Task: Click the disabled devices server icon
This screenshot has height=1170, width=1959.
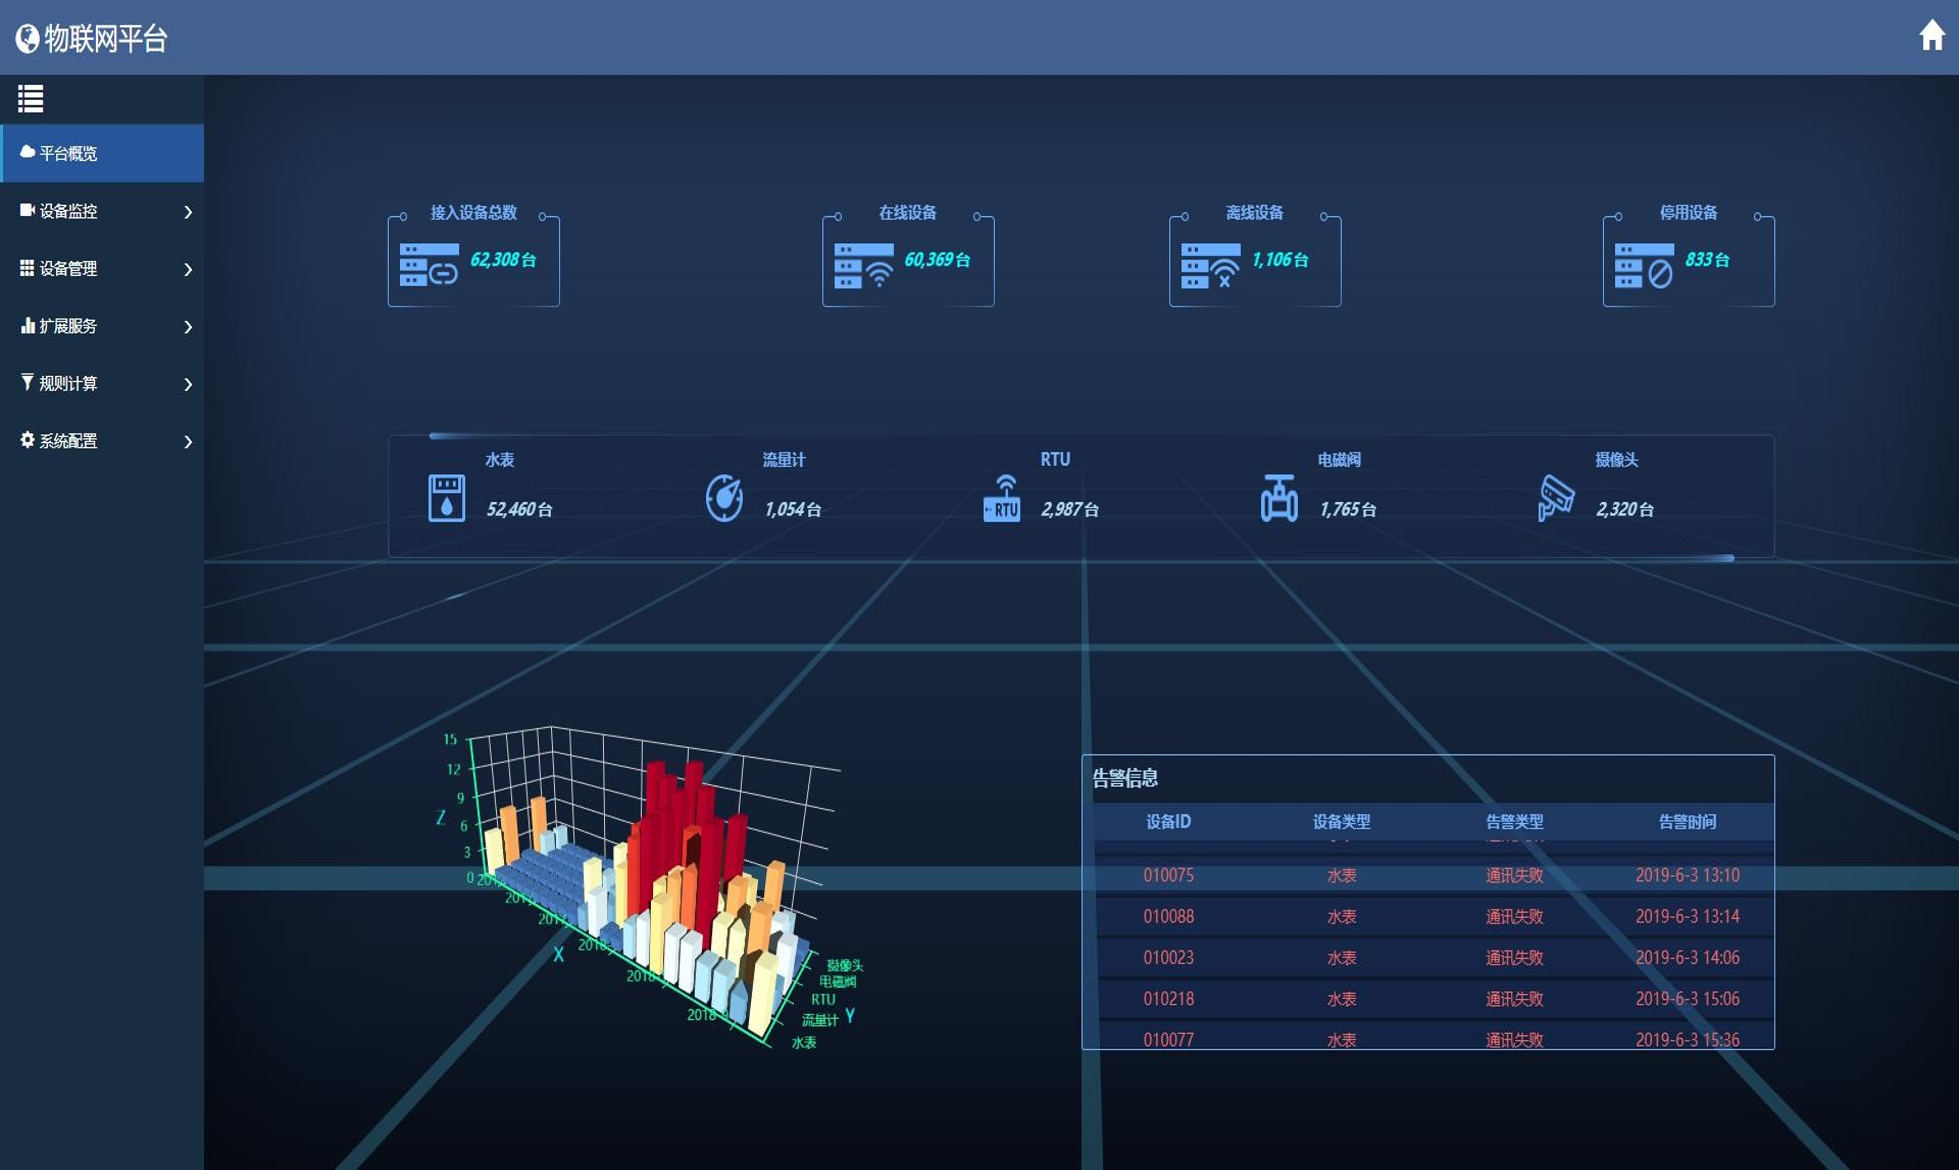Action: click(x=1644, y=265)
